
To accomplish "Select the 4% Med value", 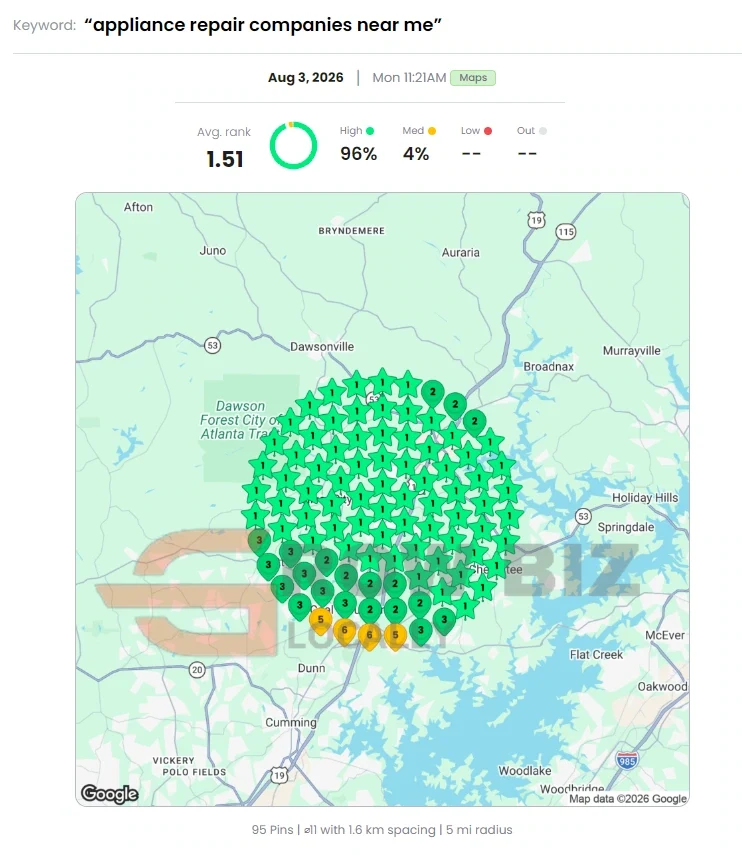I will click(x=416, y=154).
